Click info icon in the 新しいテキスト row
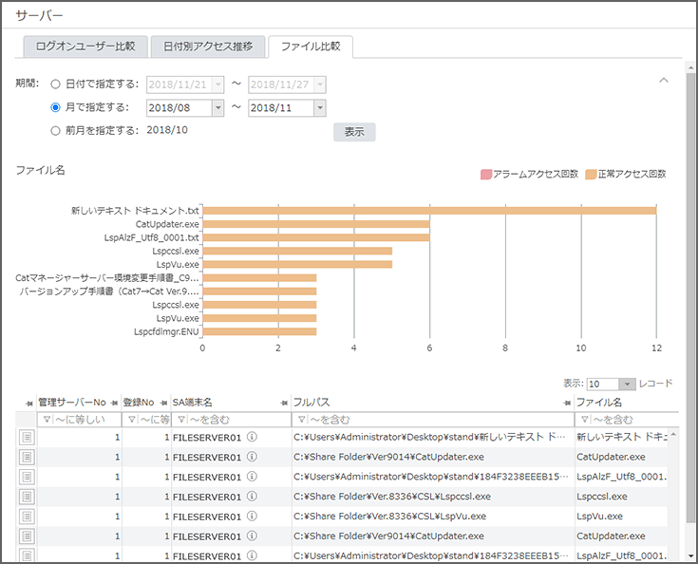The width and height of the screenshot is (698, 564). click(252, 437)
